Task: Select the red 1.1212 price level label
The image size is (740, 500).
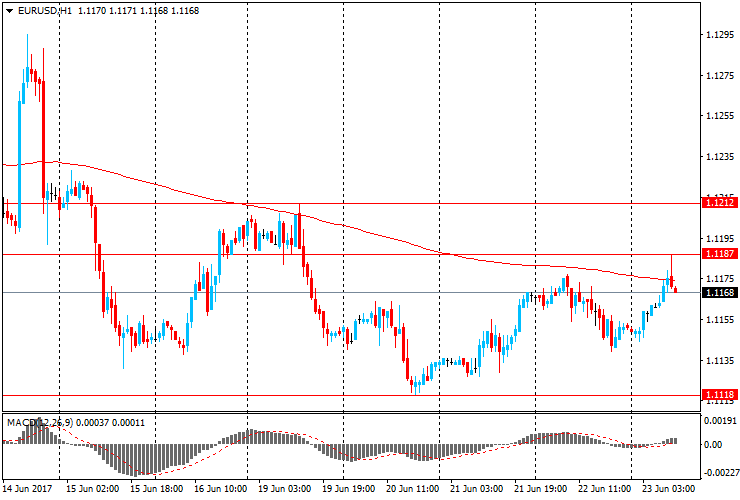Action: point(720,203)
